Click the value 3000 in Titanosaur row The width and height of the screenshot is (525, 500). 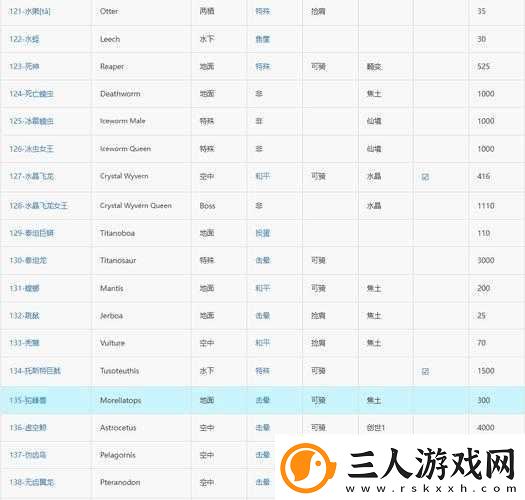[x=486, y=260]
